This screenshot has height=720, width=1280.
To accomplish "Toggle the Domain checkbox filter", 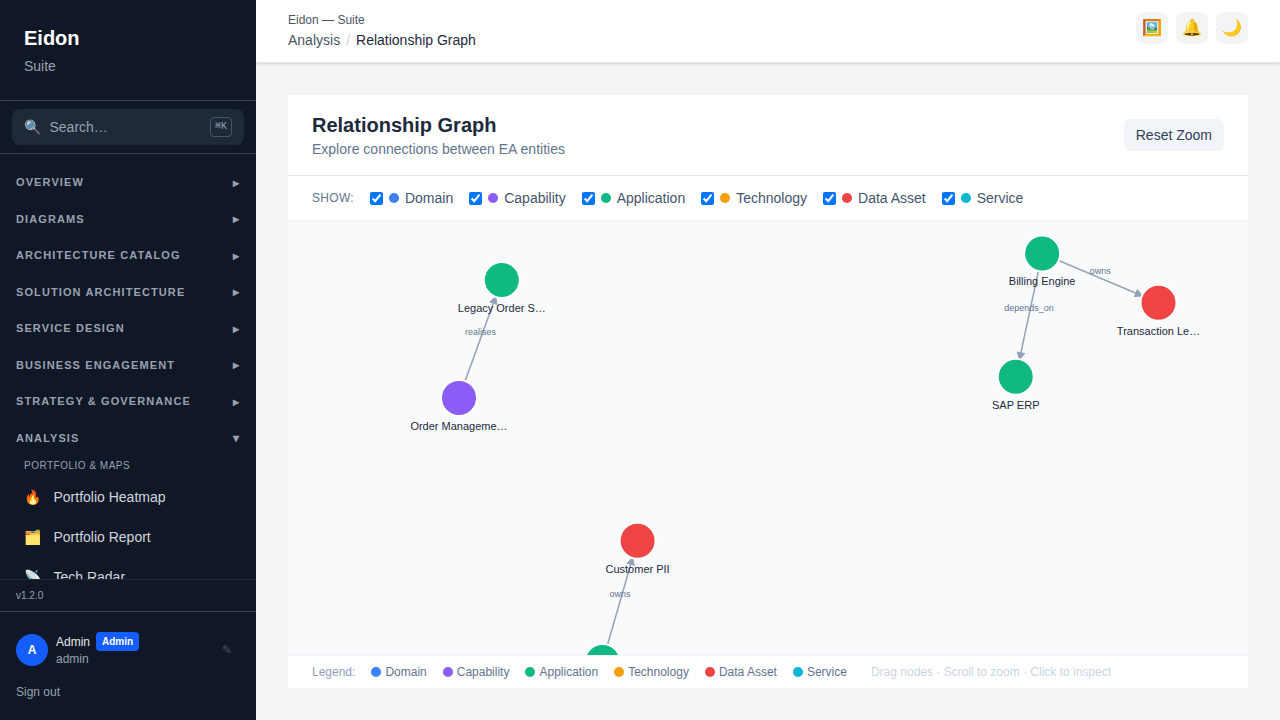I will pyautogui.click(x=376, y=198).
